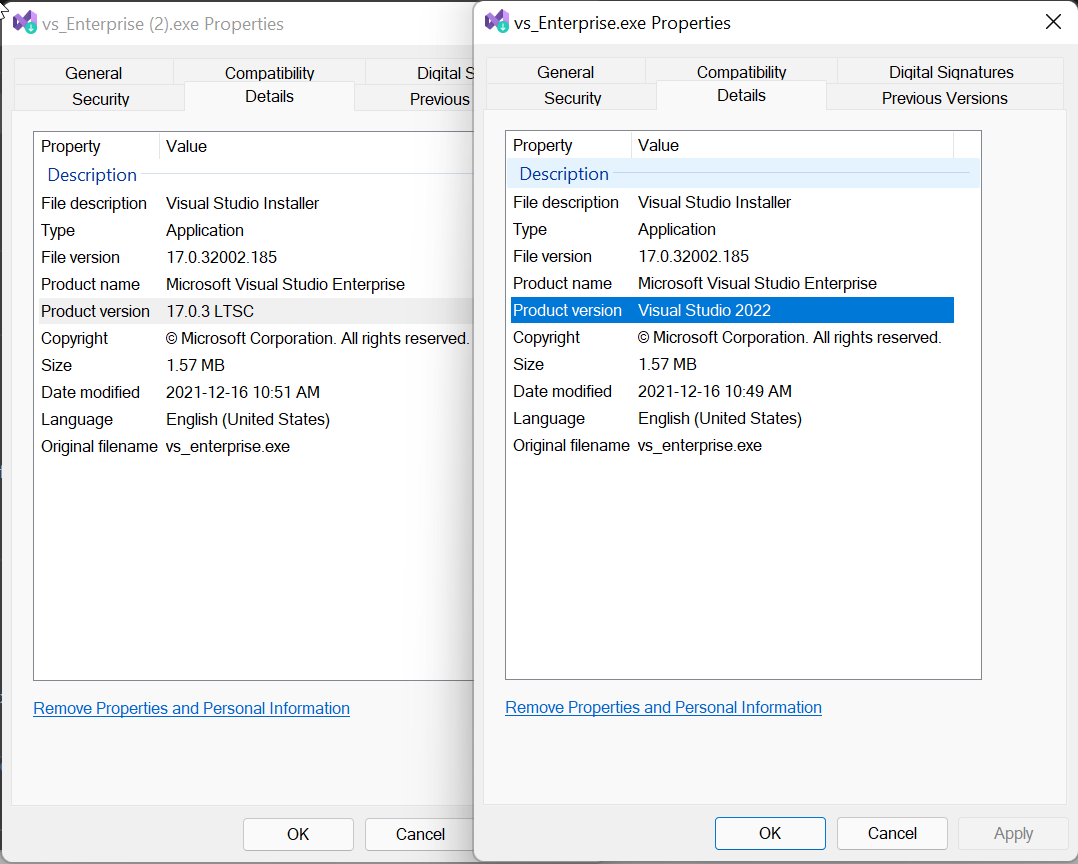Click the Apply button
Screen dimensions: 1078x864
[1012, 833]
